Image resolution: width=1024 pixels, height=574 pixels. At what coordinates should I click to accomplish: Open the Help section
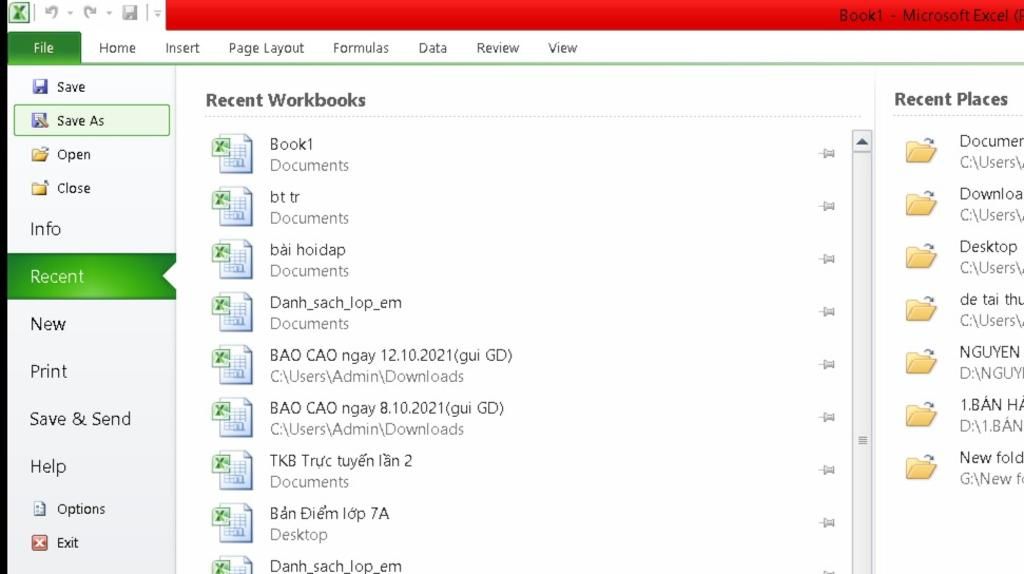pyautogui.click(x=91, y=466)
